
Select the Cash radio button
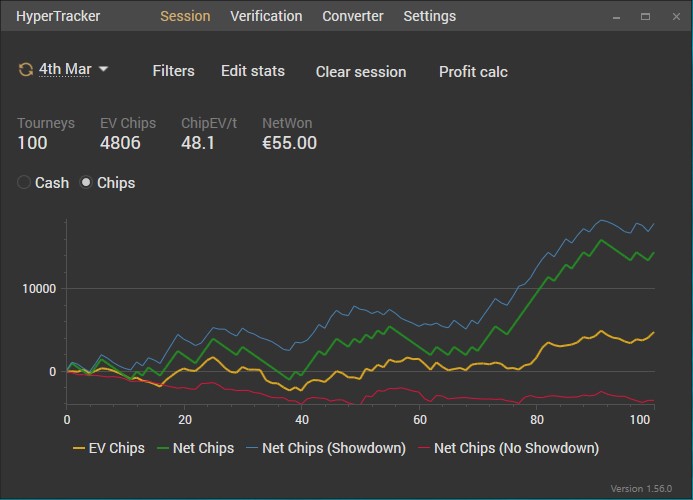(25, 183)
